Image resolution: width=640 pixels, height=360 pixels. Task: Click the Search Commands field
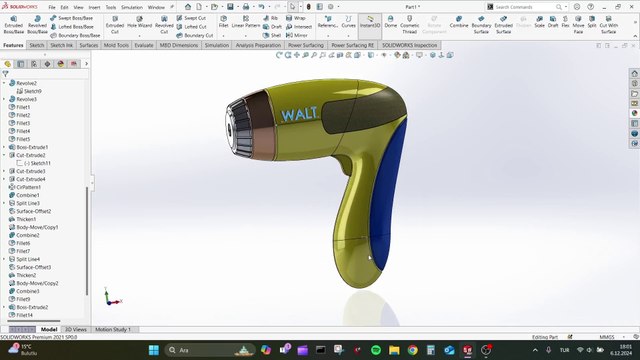coord(525,7)
